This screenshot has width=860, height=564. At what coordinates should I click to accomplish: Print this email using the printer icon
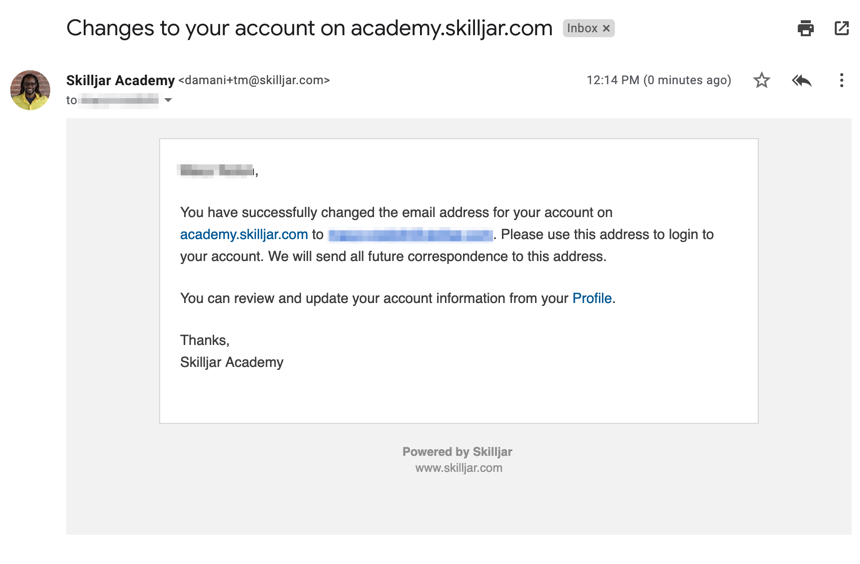[x=805, y=29]
